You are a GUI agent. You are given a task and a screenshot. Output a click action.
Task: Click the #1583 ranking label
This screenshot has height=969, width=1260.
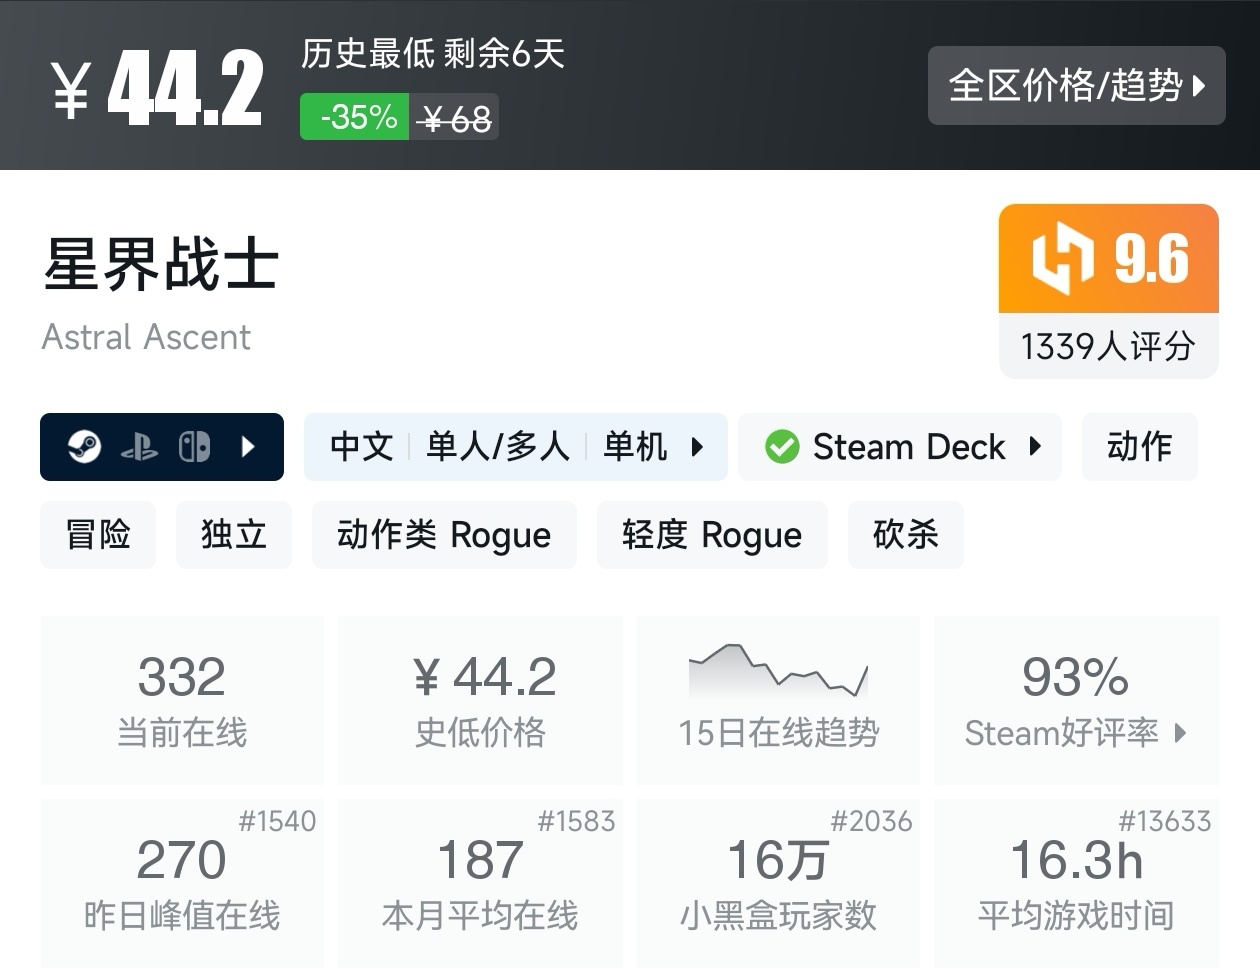click(576, 822)
